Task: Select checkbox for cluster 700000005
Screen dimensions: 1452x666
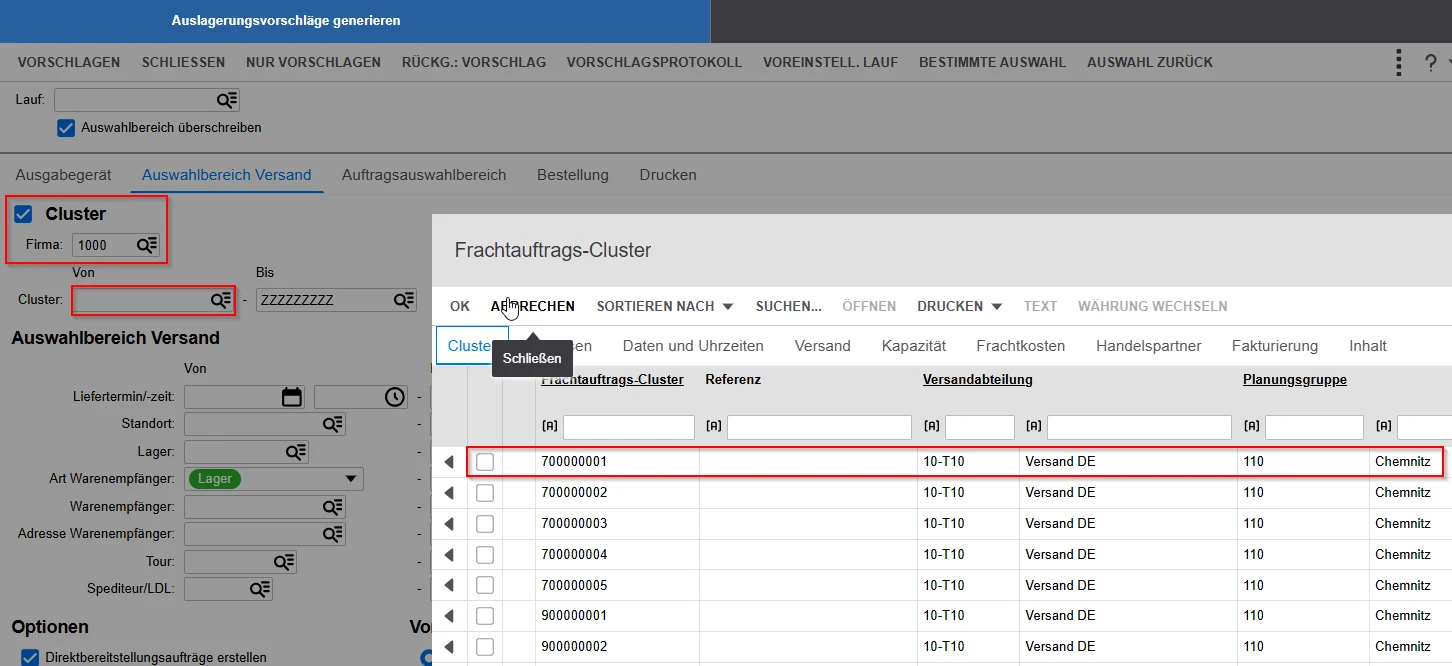Action: click(485, 585)
